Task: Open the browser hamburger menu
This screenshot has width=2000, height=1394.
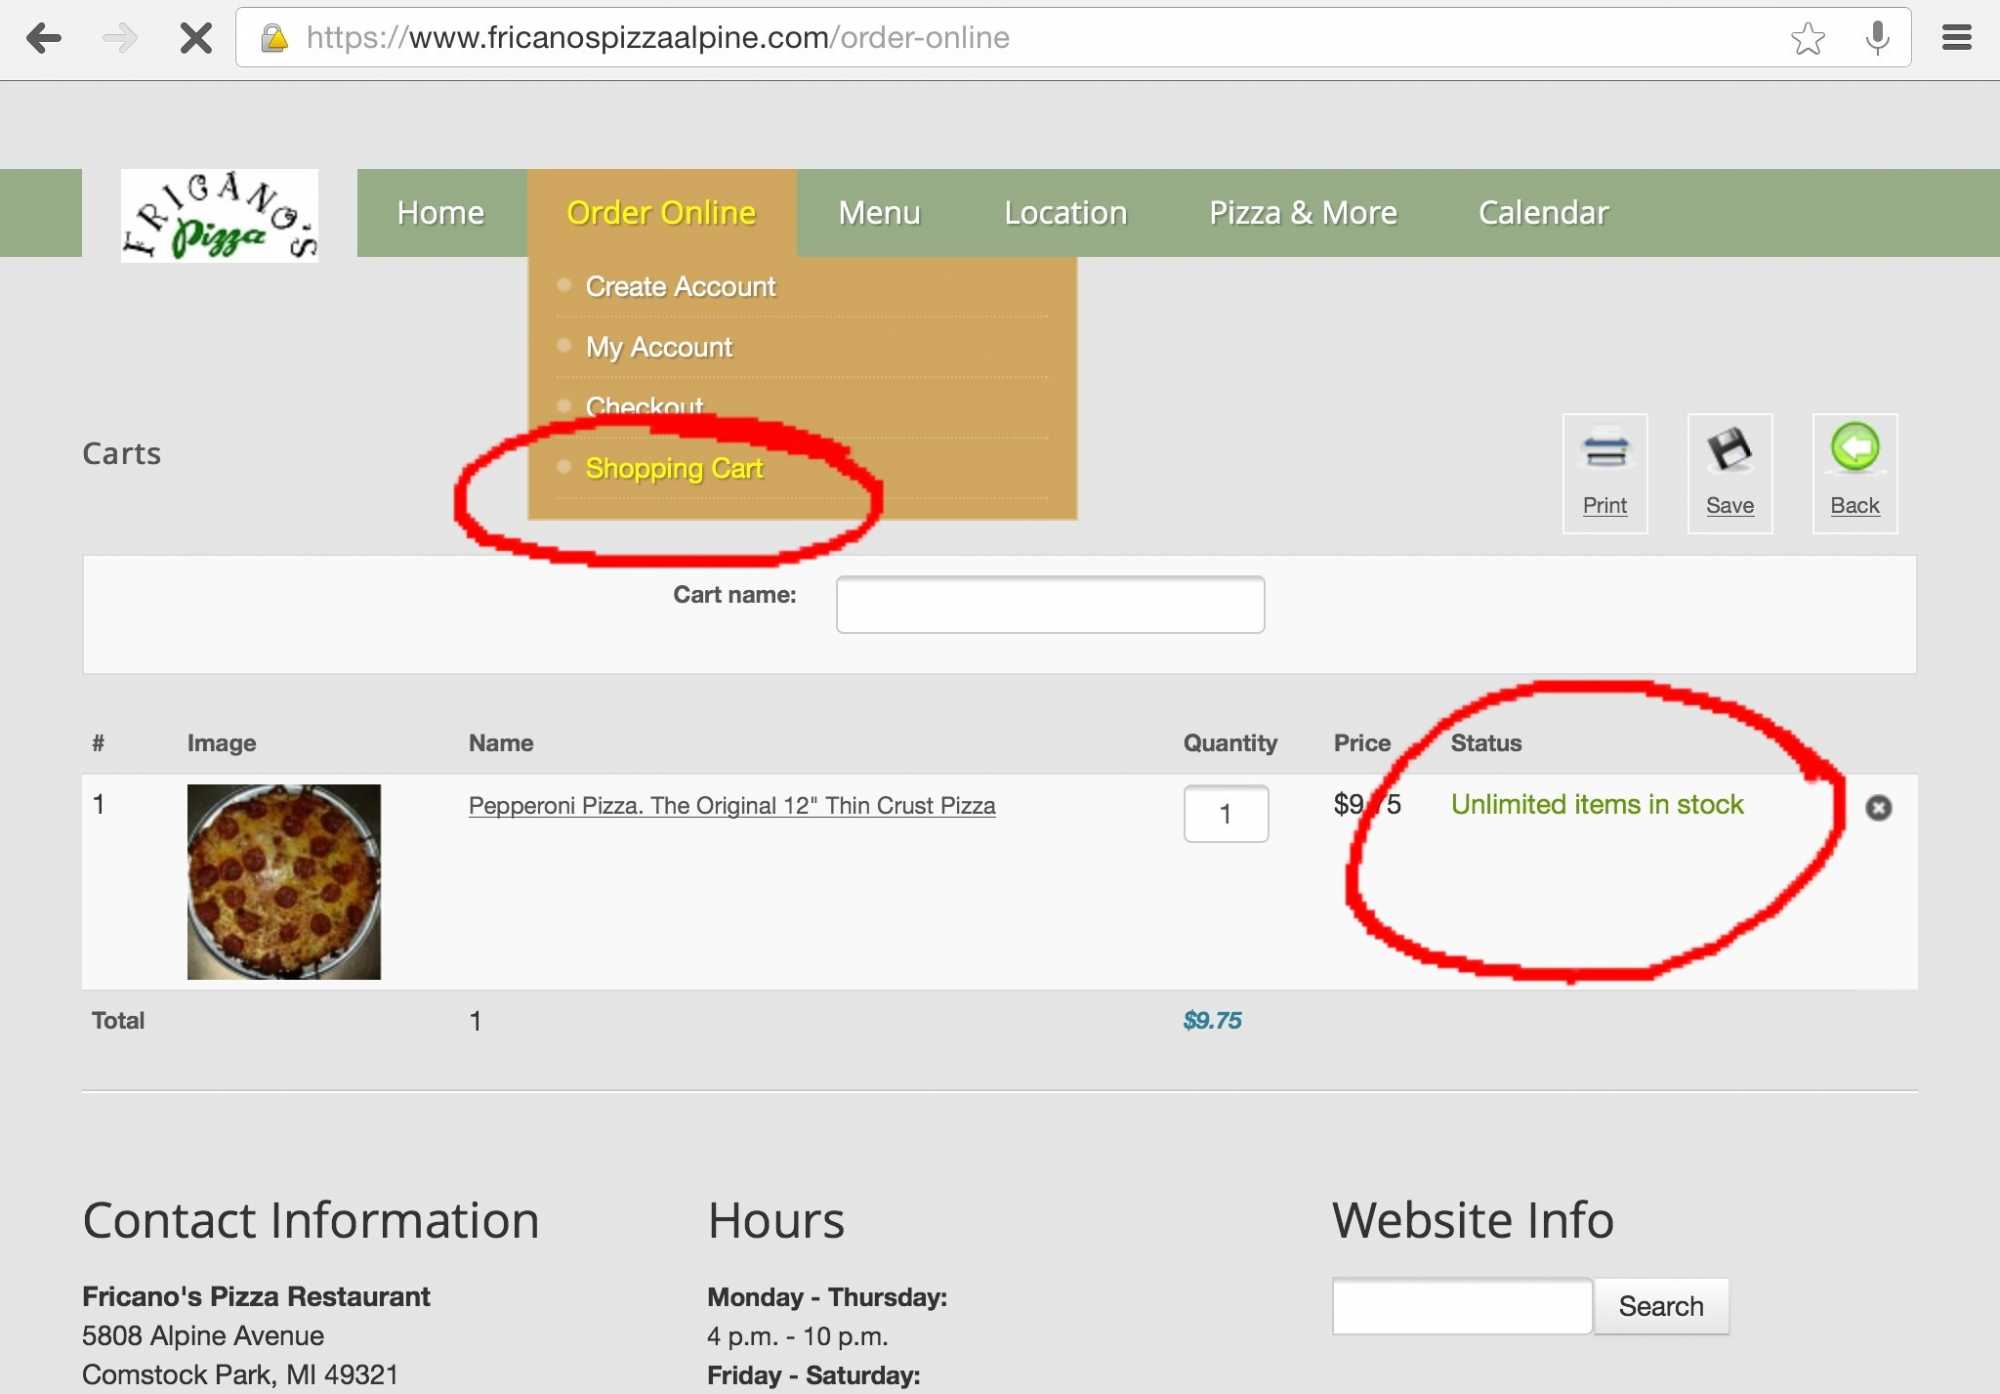Action: tap(1956, 38)
